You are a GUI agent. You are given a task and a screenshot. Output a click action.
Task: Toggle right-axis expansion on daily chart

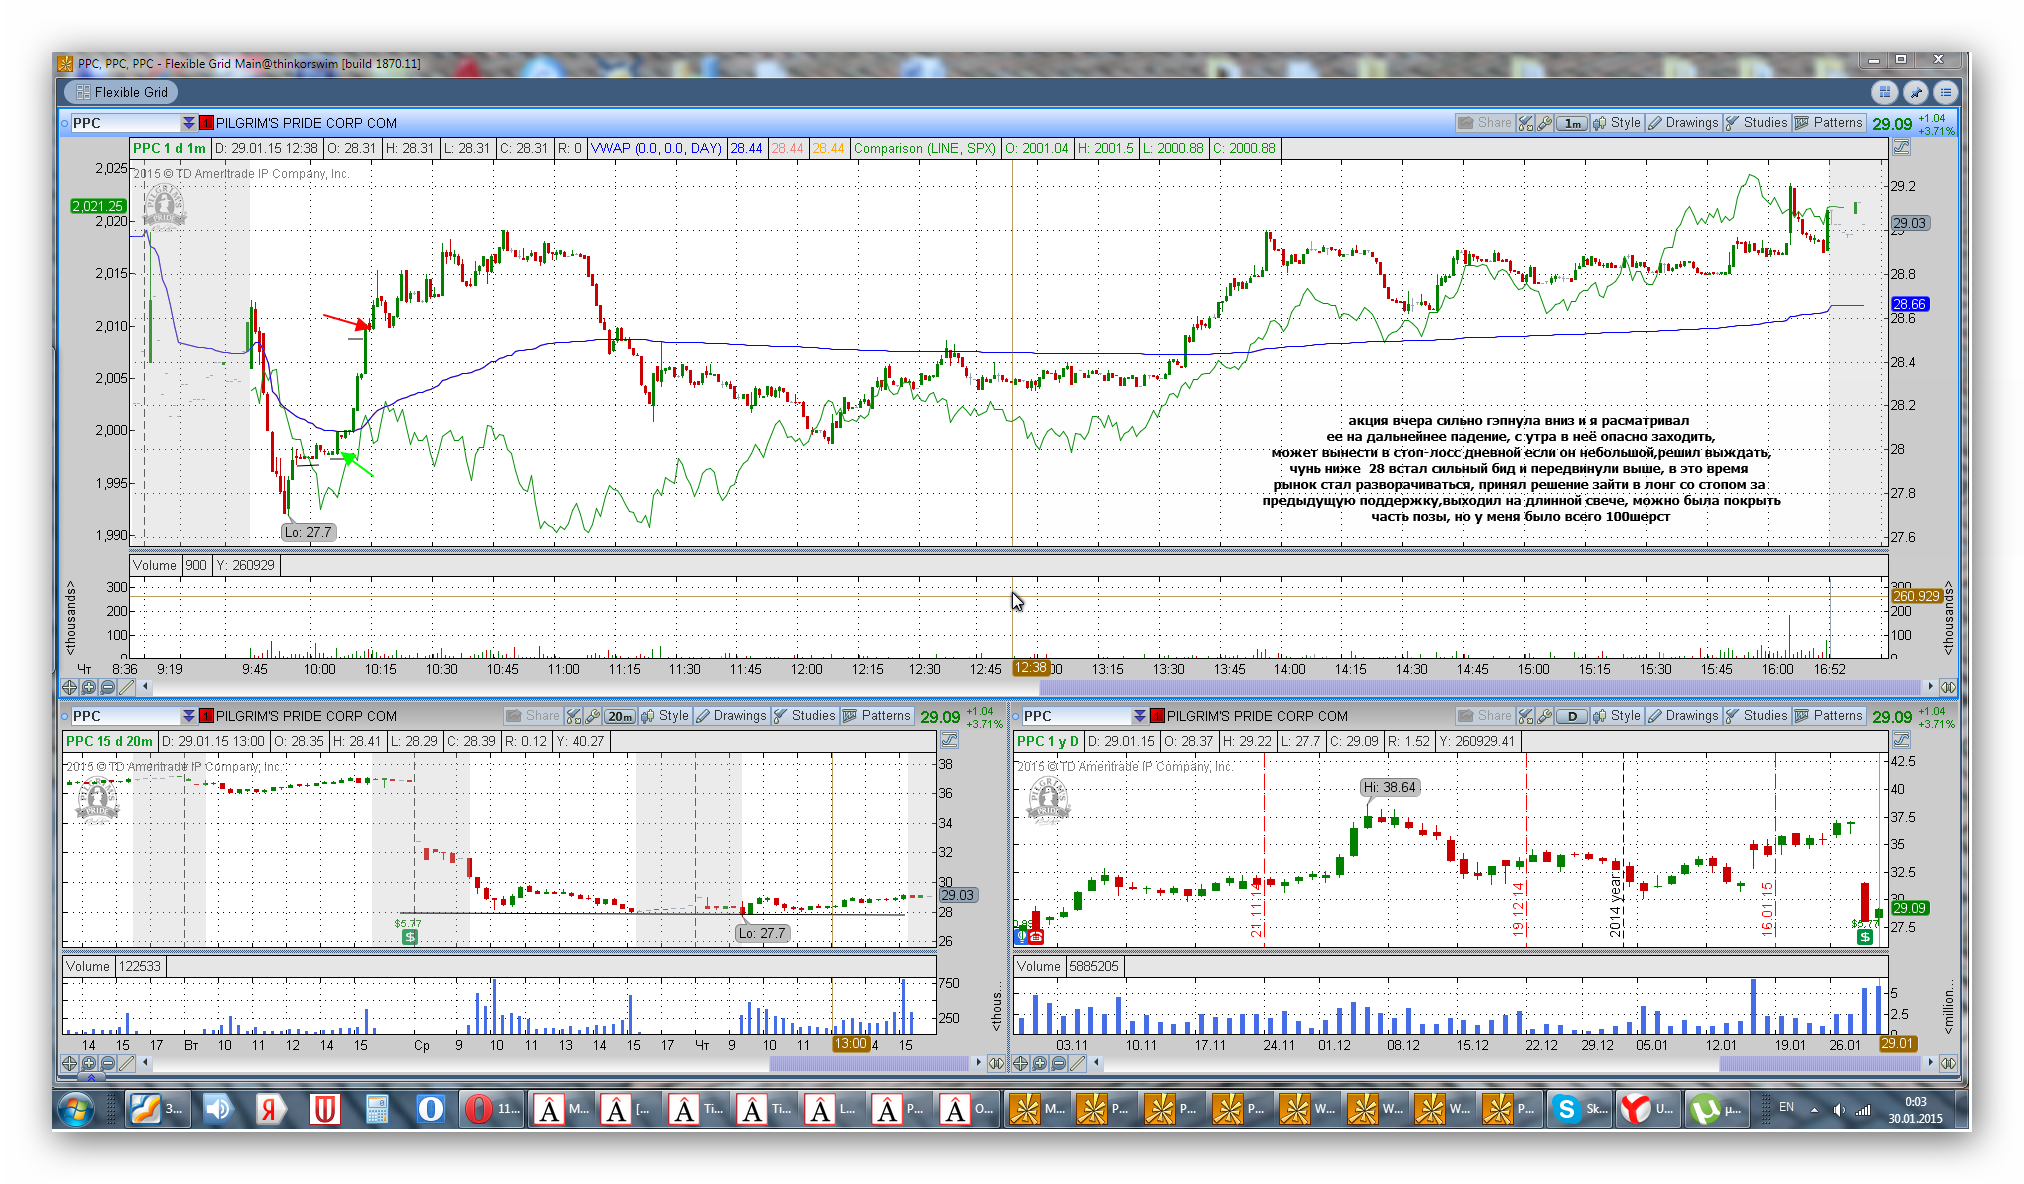[1948, 1063]
